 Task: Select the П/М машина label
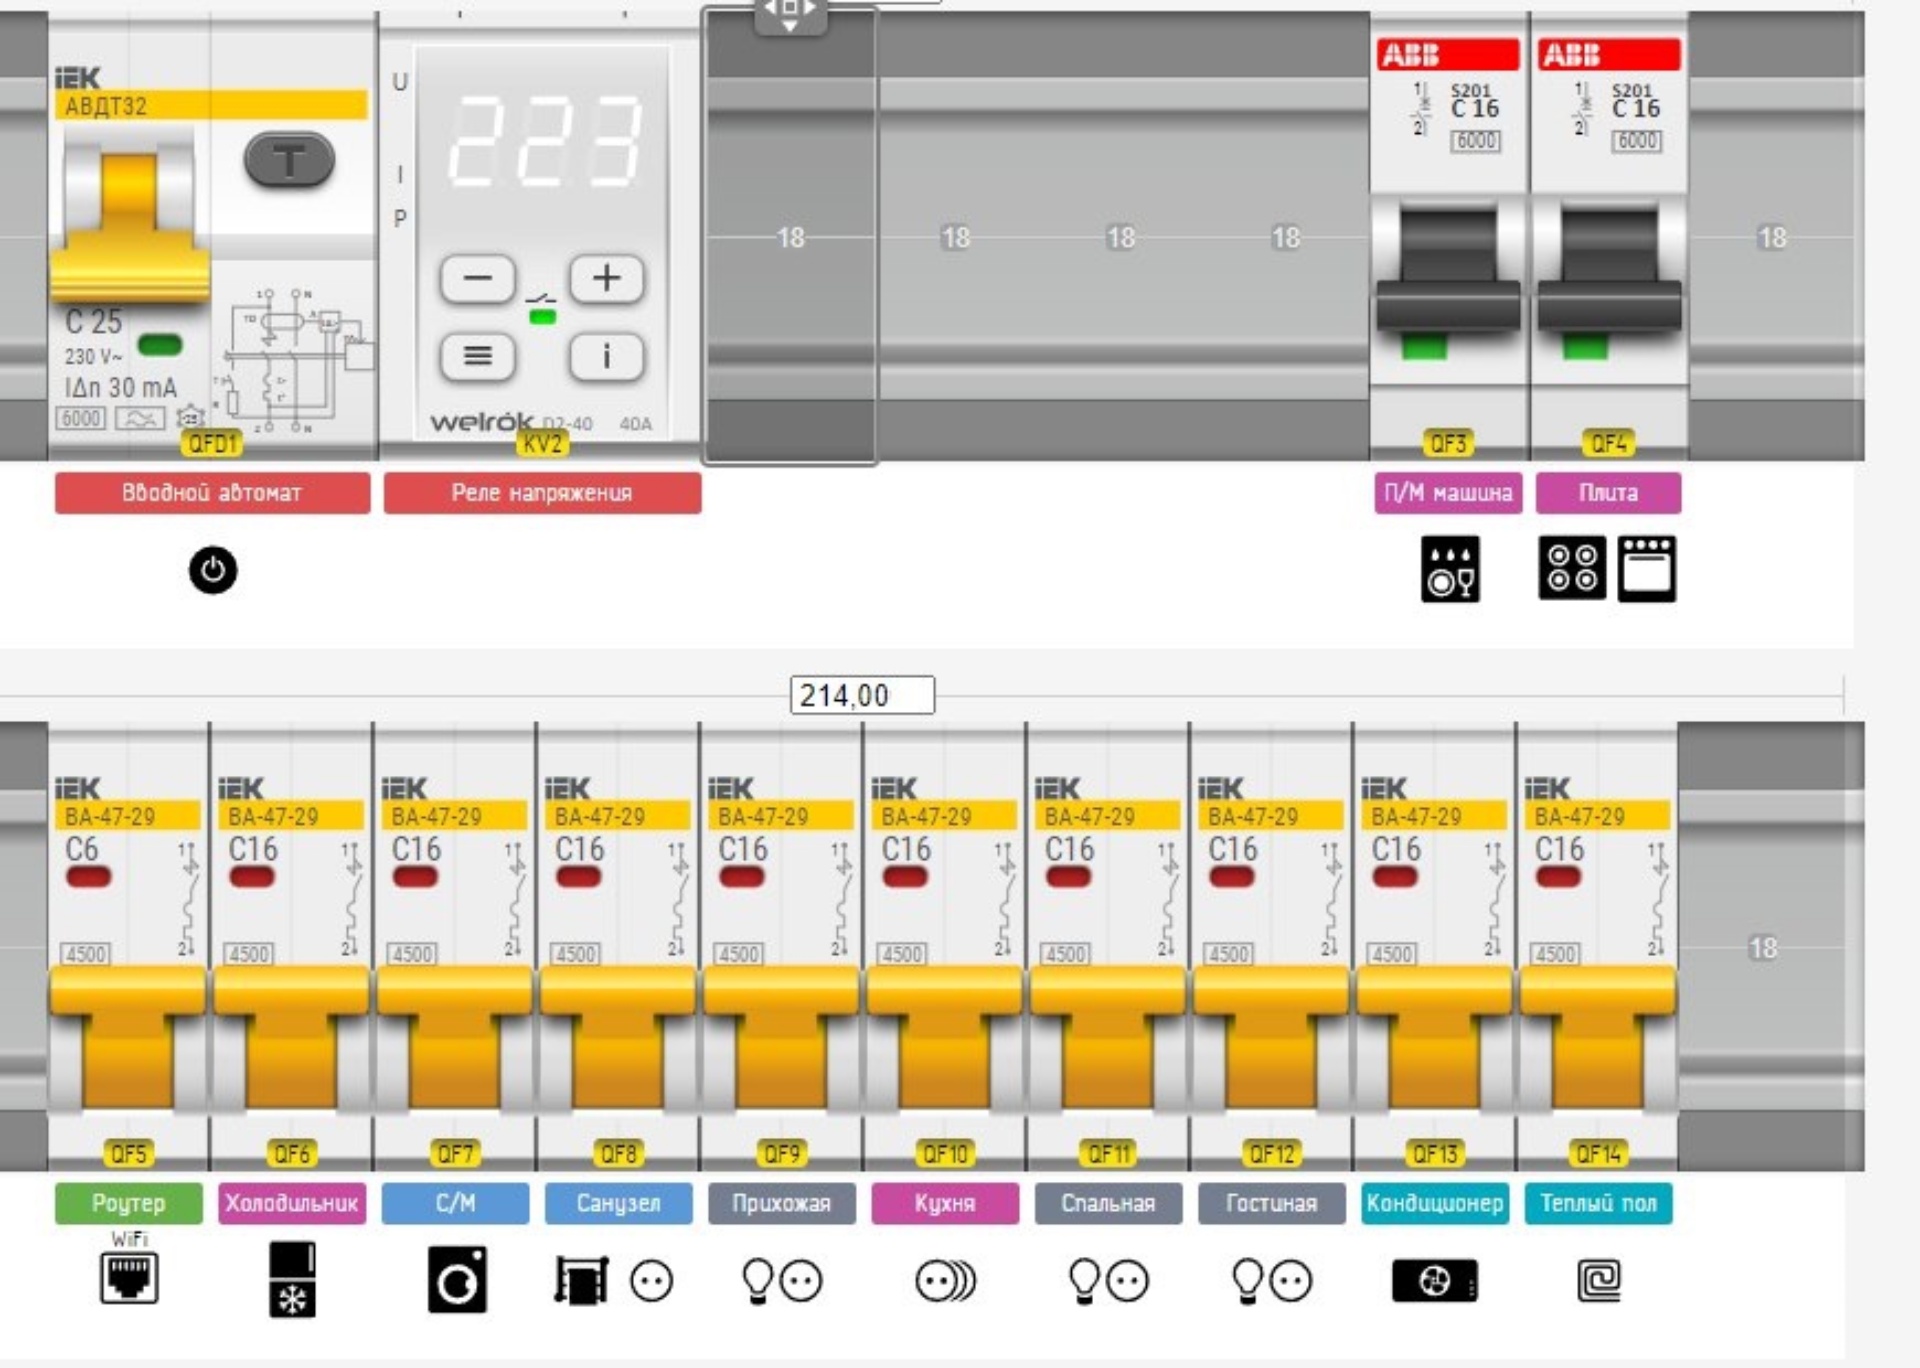[x=1448, y=493]
